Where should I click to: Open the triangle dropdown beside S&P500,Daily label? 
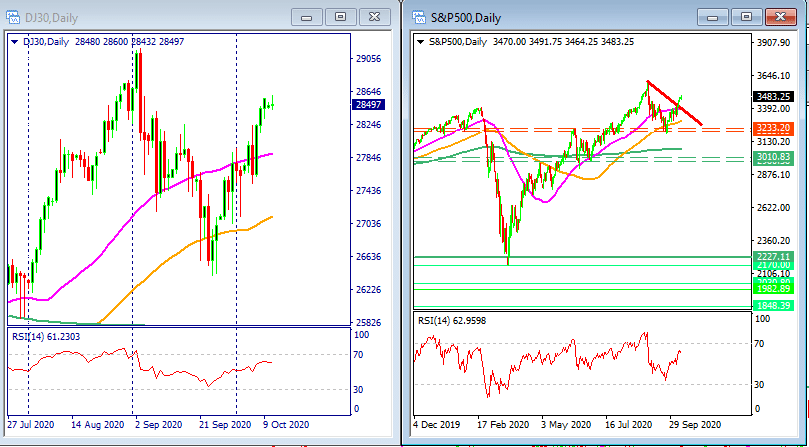(x=420, y=42)
